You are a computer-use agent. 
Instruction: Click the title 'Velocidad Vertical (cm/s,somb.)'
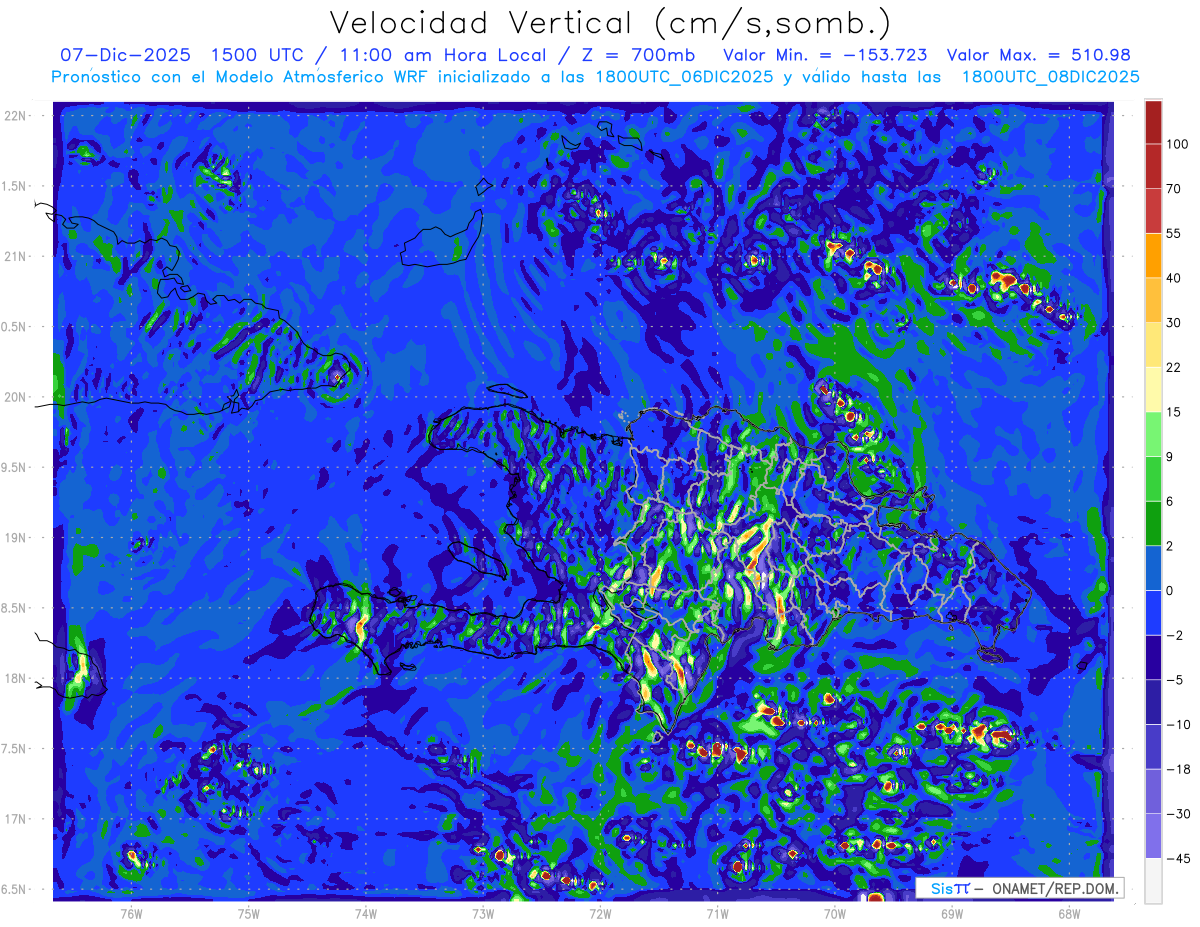(611, 23)
